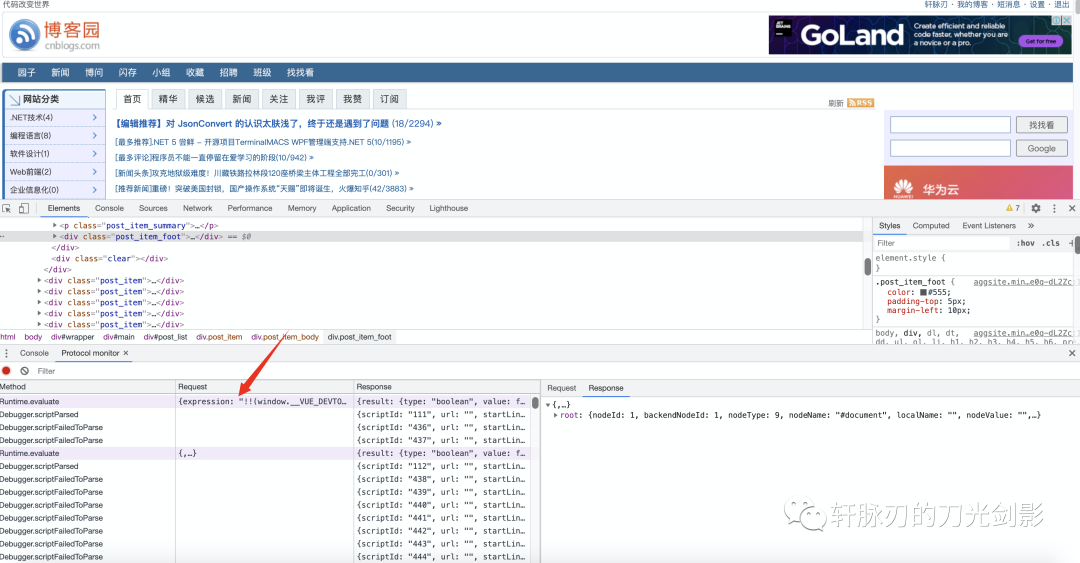Screen dimensions: 1080x563
Task: Click the cnblogs logo
Action: click(55, 37)
